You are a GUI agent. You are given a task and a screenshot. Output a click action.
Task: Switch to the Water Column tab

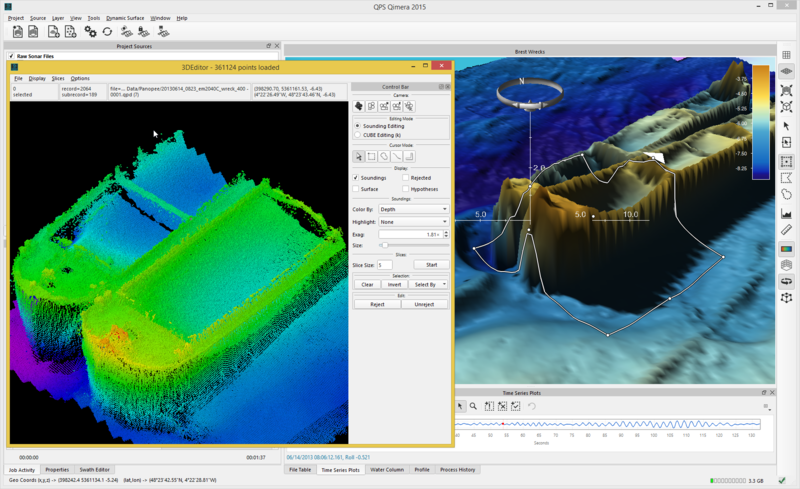[x=387, y=469]
